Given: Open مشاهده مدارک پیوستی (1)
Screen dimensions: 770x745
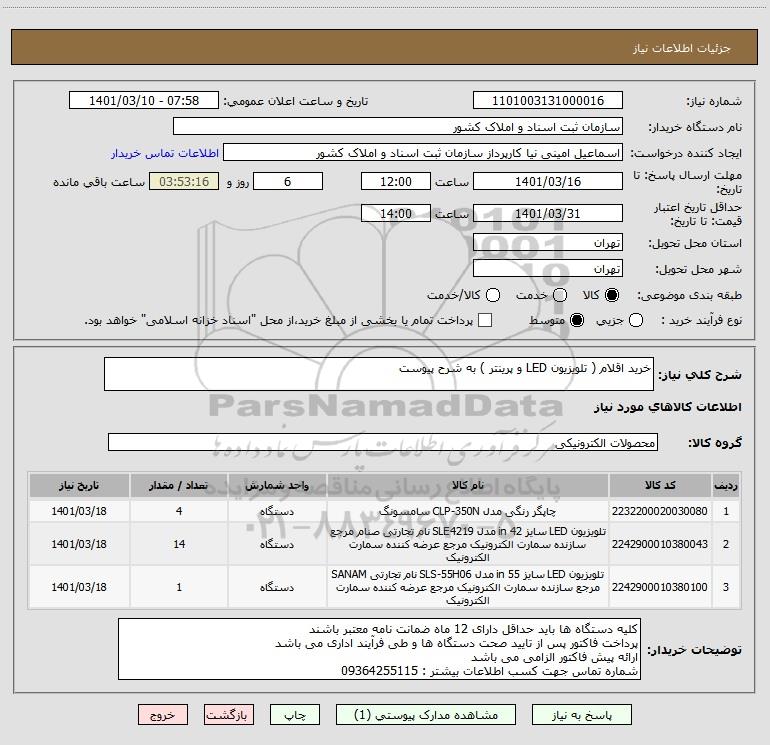Looking at the screenshot, I should coord(426,715).
